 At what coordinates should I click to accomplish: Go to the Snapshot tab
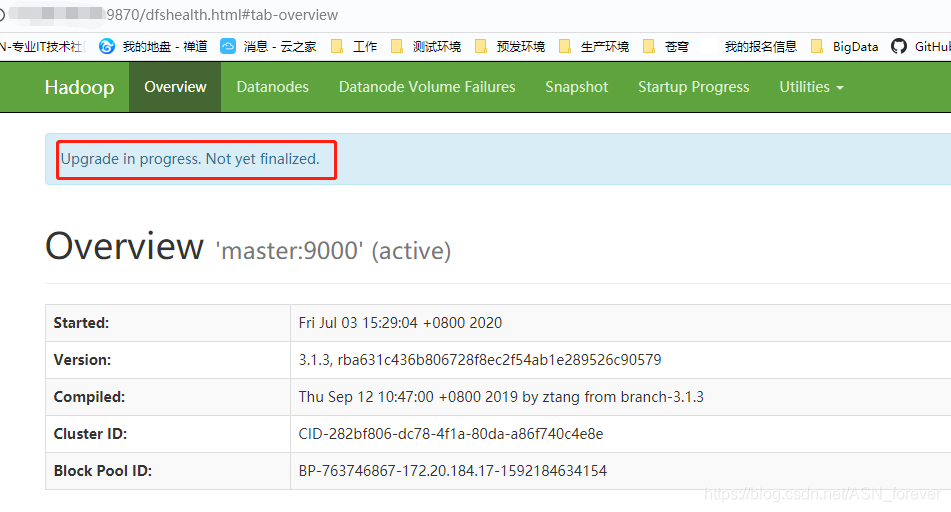(576, 87)
